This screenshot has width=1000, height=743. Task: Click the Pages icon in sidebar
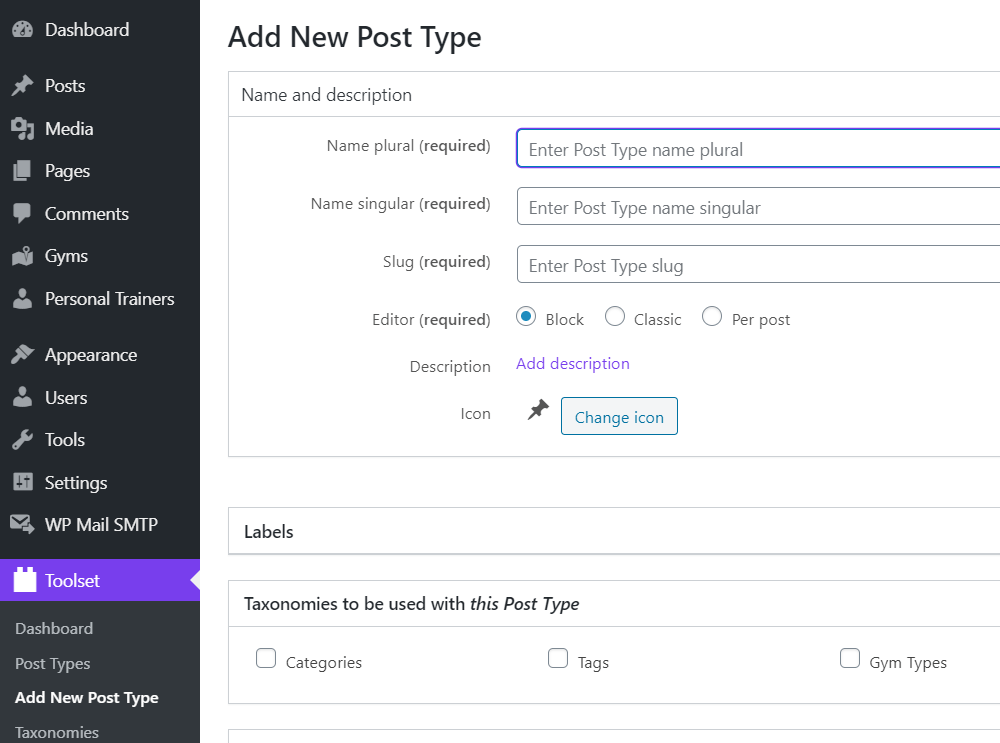[x=22, y=172]
